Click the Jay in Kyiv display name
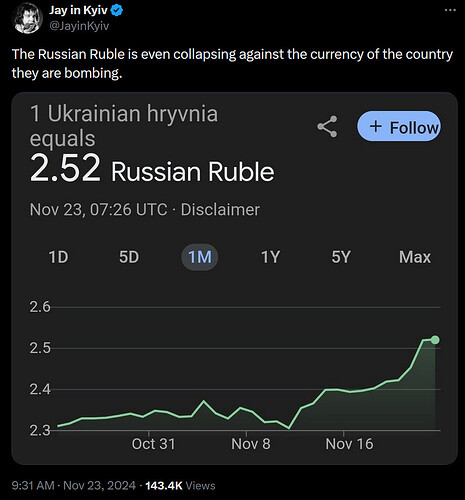 click(78, 10)
